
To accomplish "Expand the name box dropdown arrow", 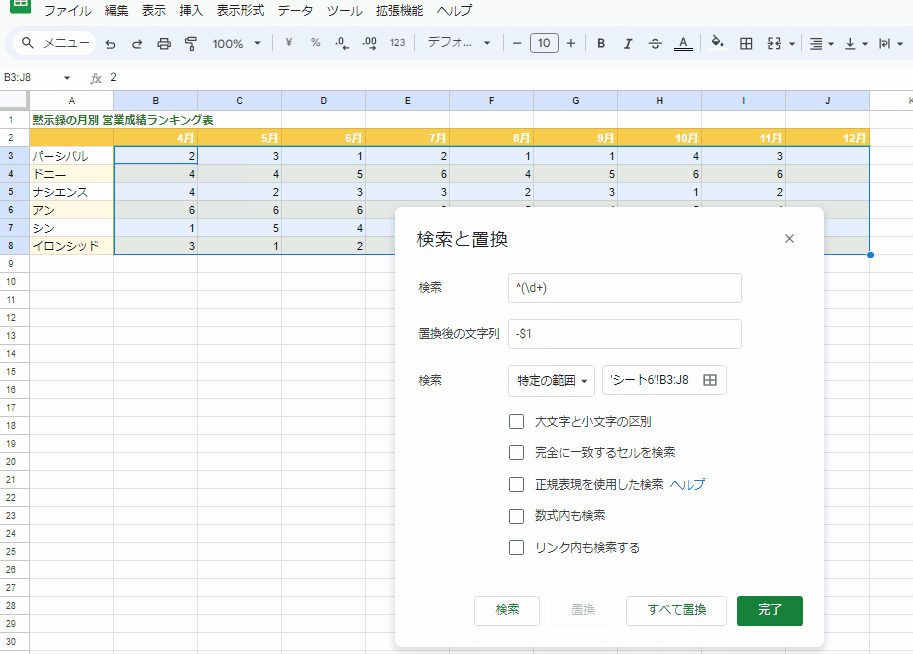I will (66, 77).
